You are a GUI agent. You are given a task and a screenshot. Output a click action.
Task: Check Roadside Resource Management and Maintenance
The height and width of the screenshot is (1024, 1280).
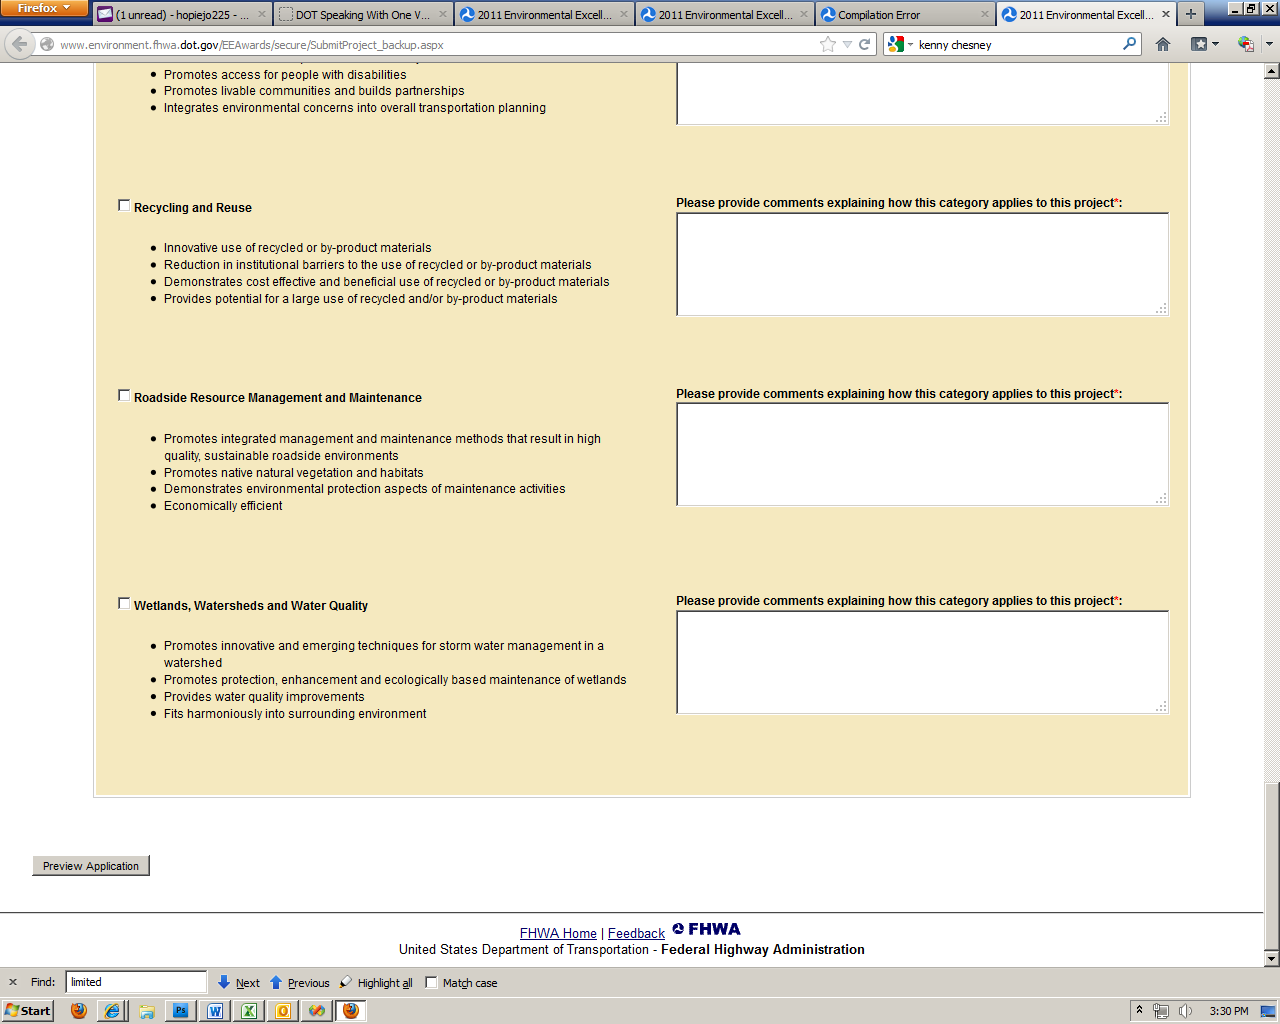[x=124, y=396]
